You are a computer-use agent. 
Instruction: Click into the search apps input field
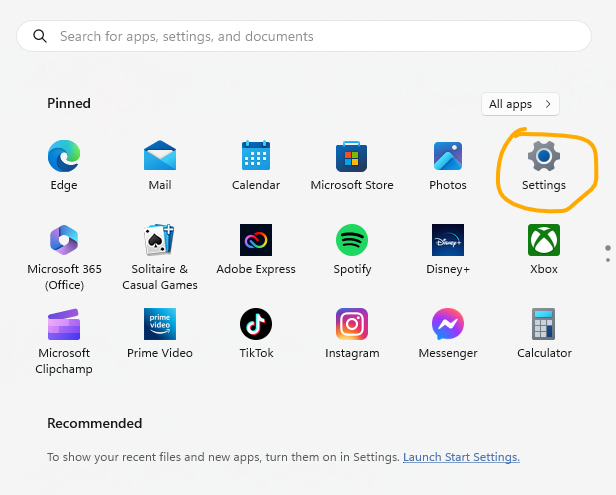[304, 36]
